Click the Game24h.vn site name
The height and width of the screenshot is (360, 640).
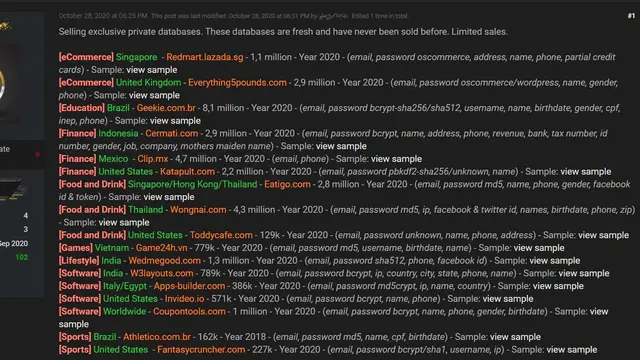pyautogui.click(x=162, y=248)
